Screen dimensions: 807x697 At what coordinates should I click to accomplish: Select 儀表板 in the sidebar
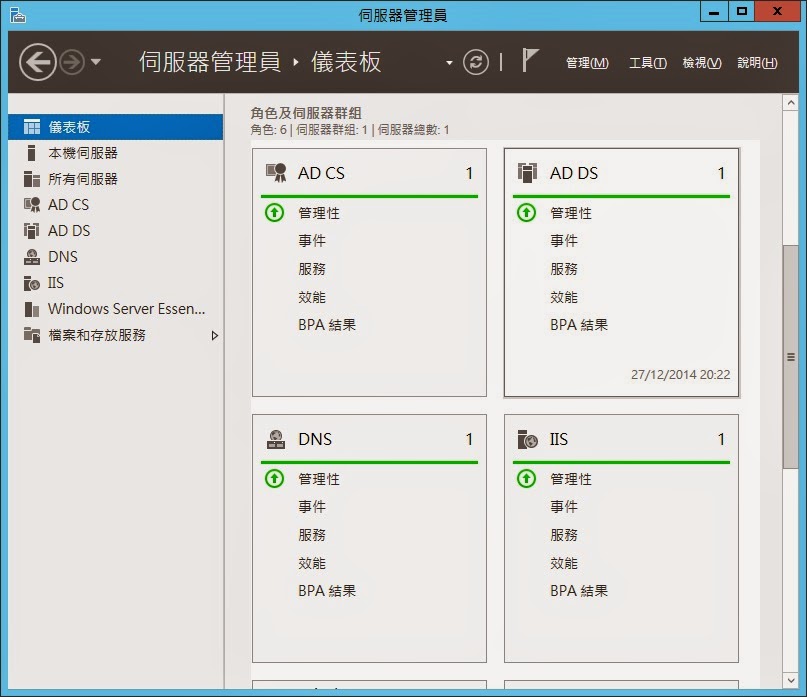tap(116, 127)
